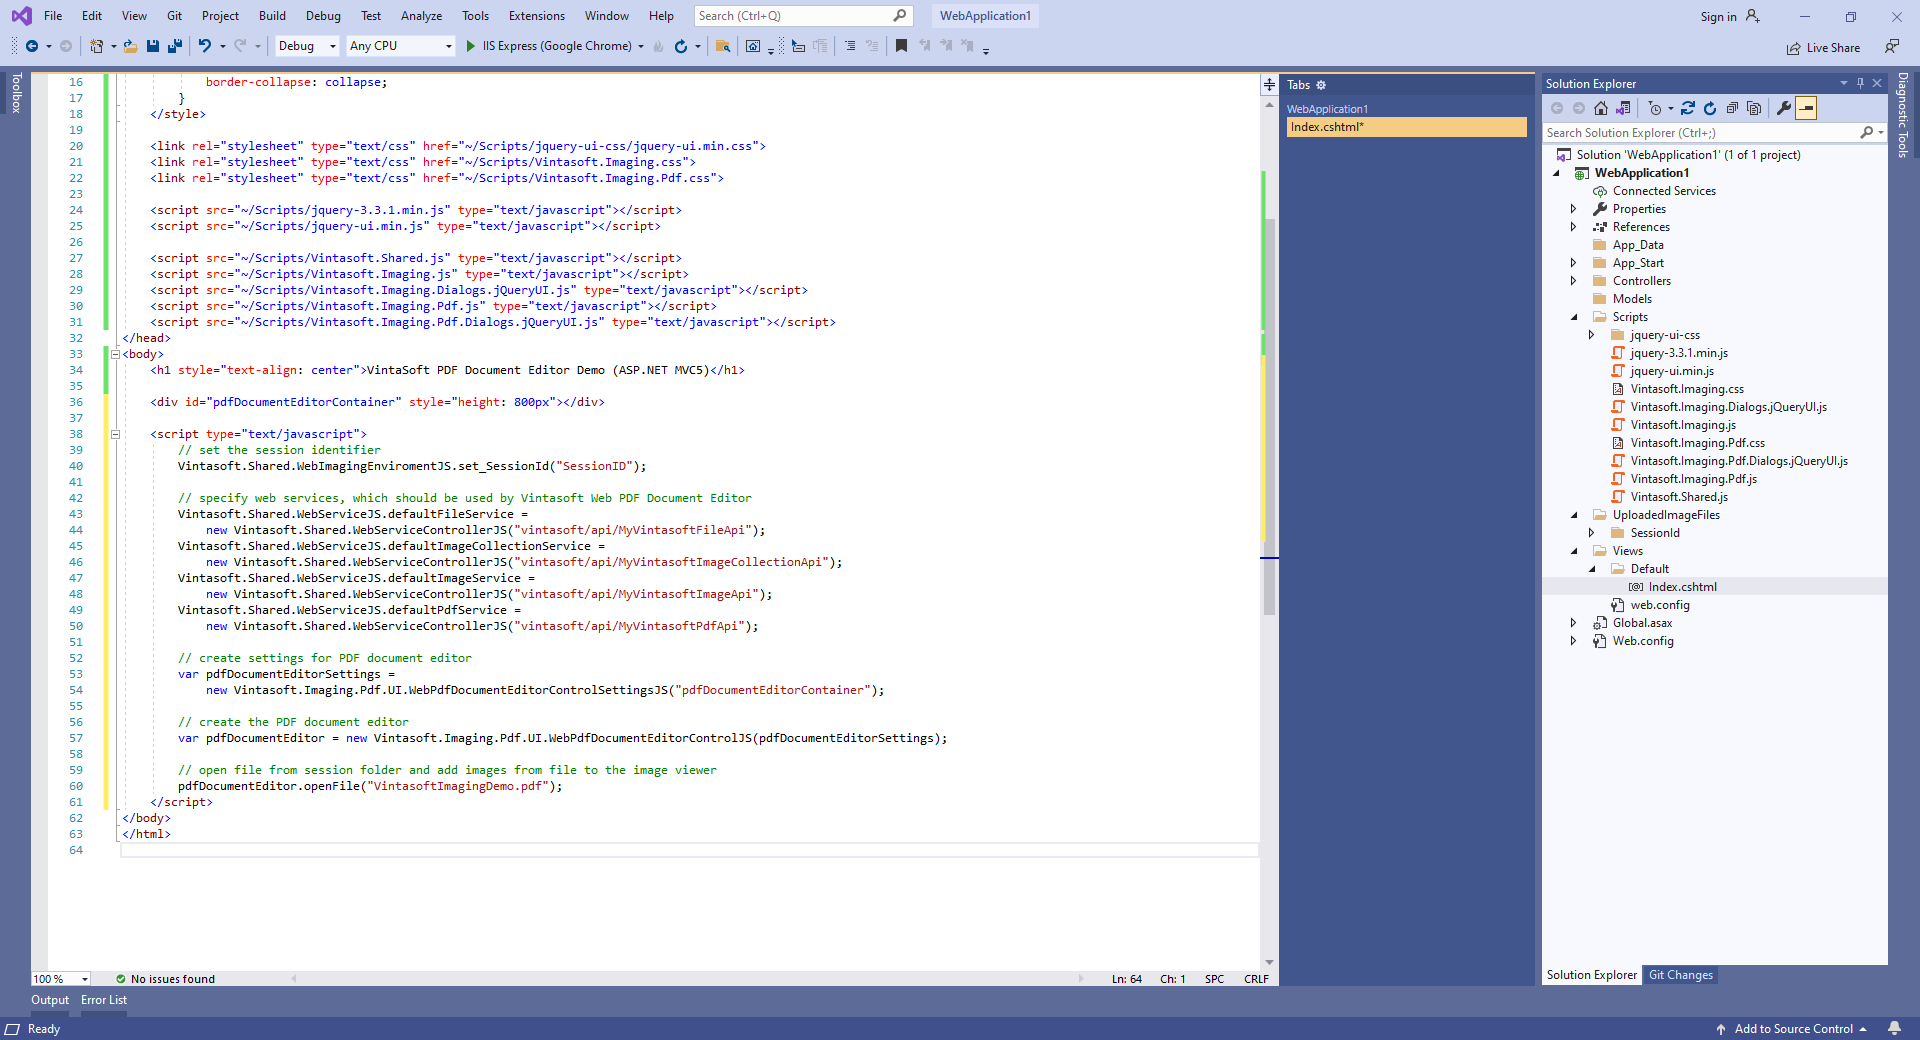Open Properties with the wrench icon

pyautogui.click(x=1783, y=108)
